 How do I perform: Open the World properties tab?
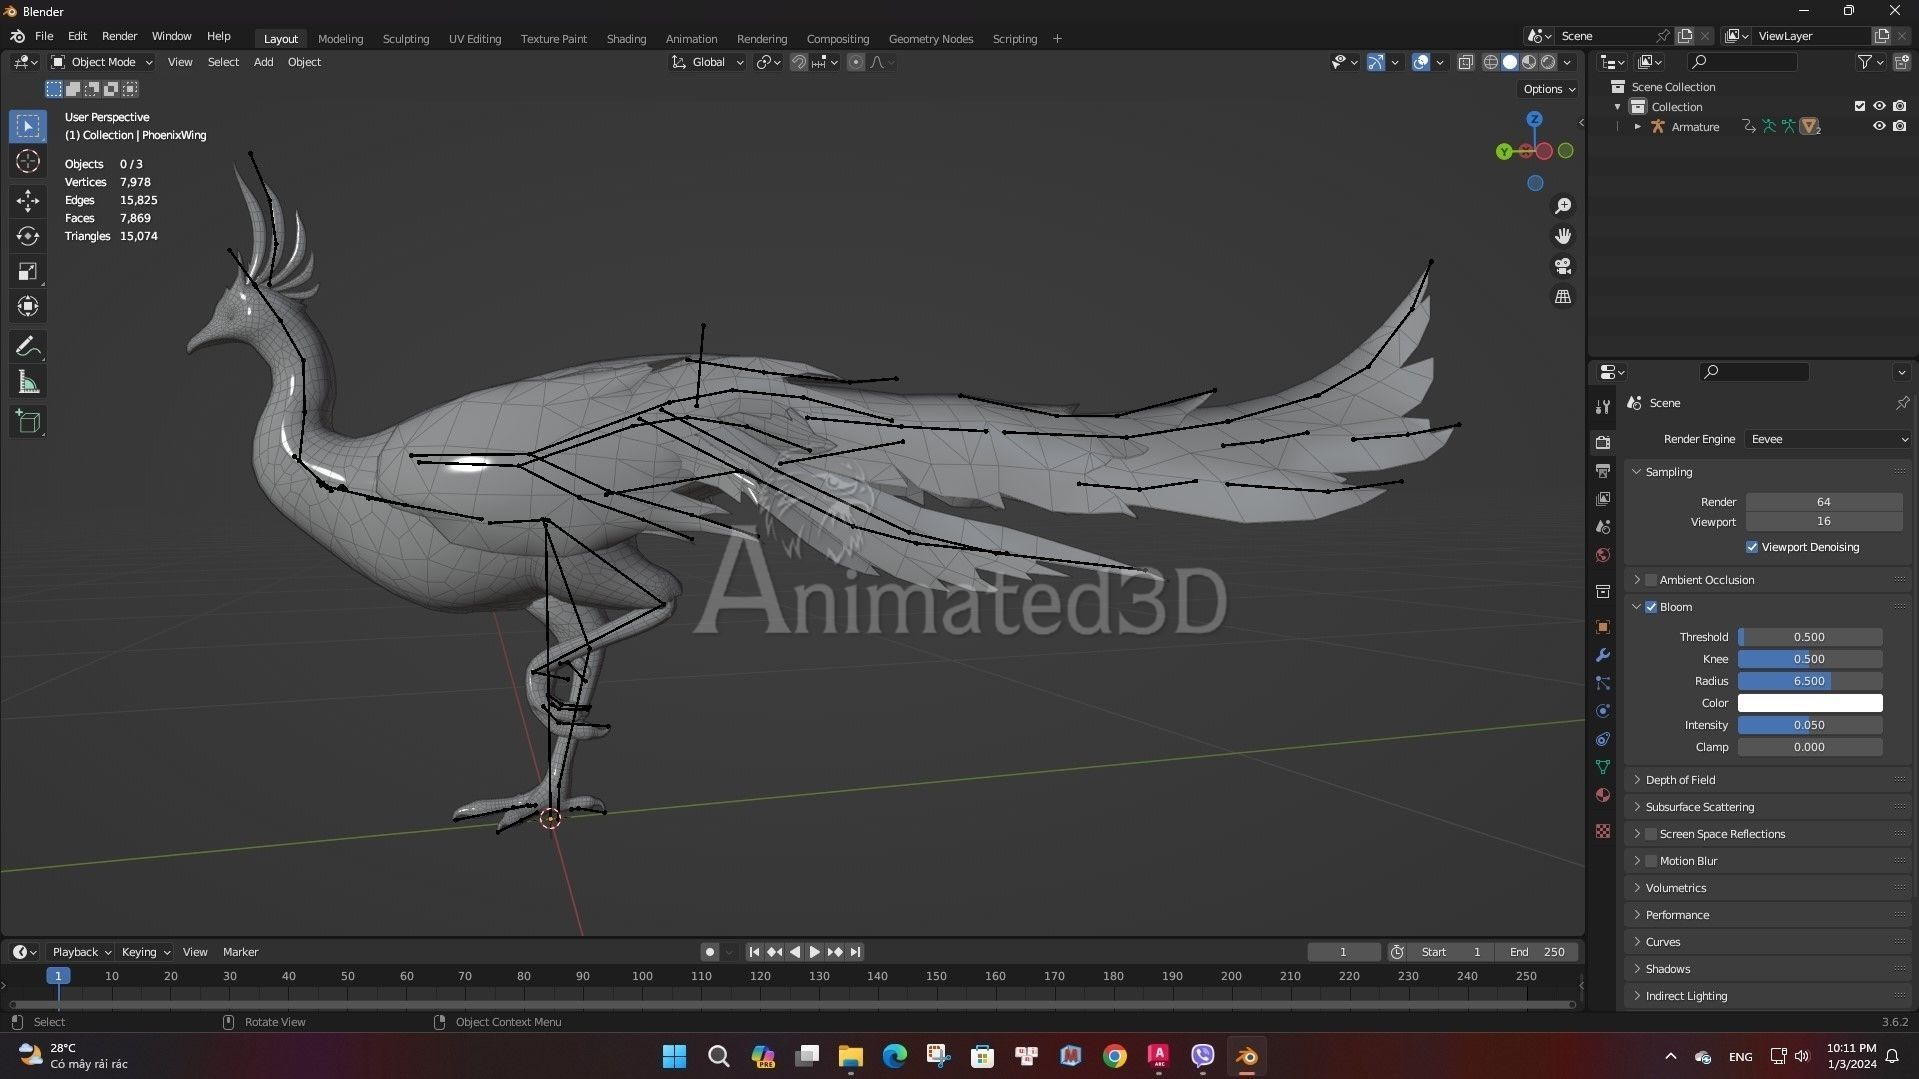1603,555
